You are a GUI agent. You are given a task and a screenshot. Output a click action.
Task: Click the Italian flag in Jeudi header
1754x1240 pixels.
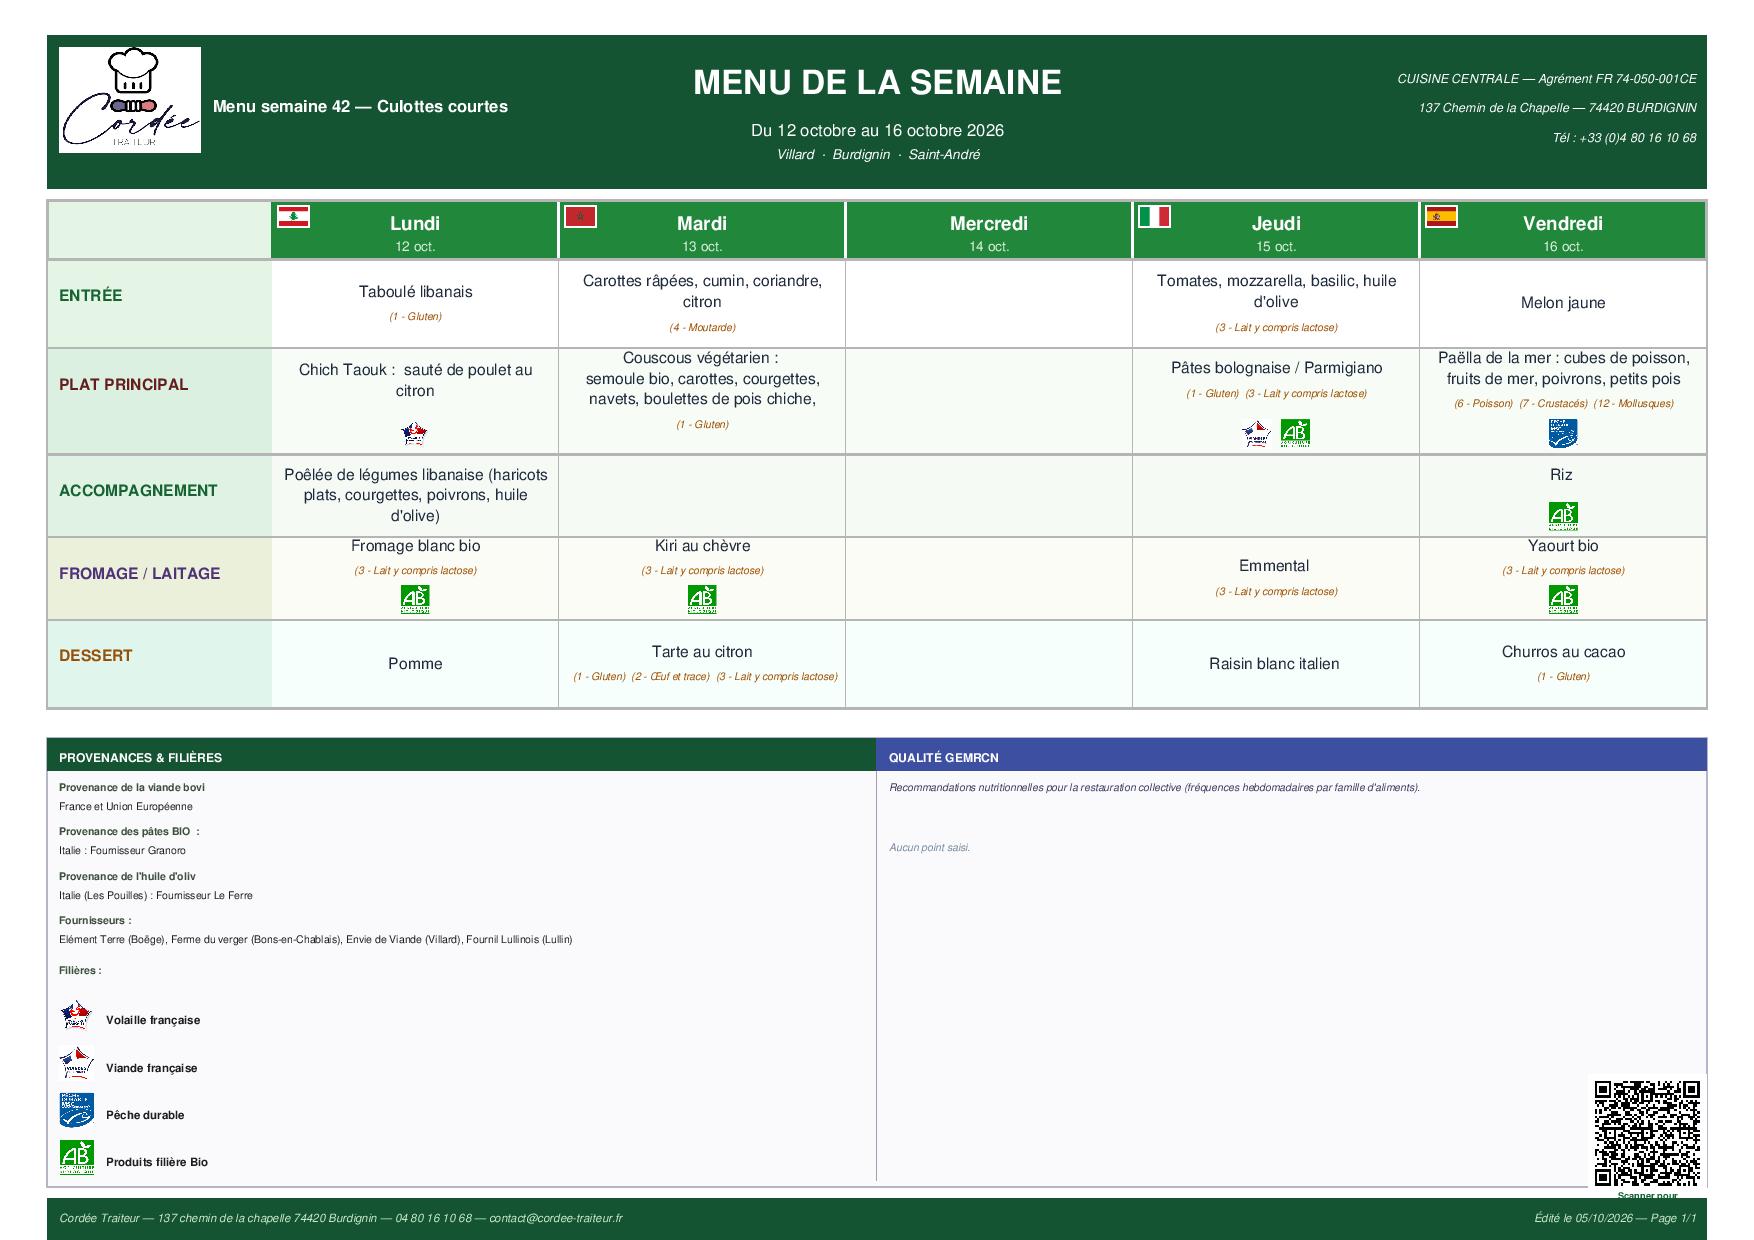(1154, 216)
